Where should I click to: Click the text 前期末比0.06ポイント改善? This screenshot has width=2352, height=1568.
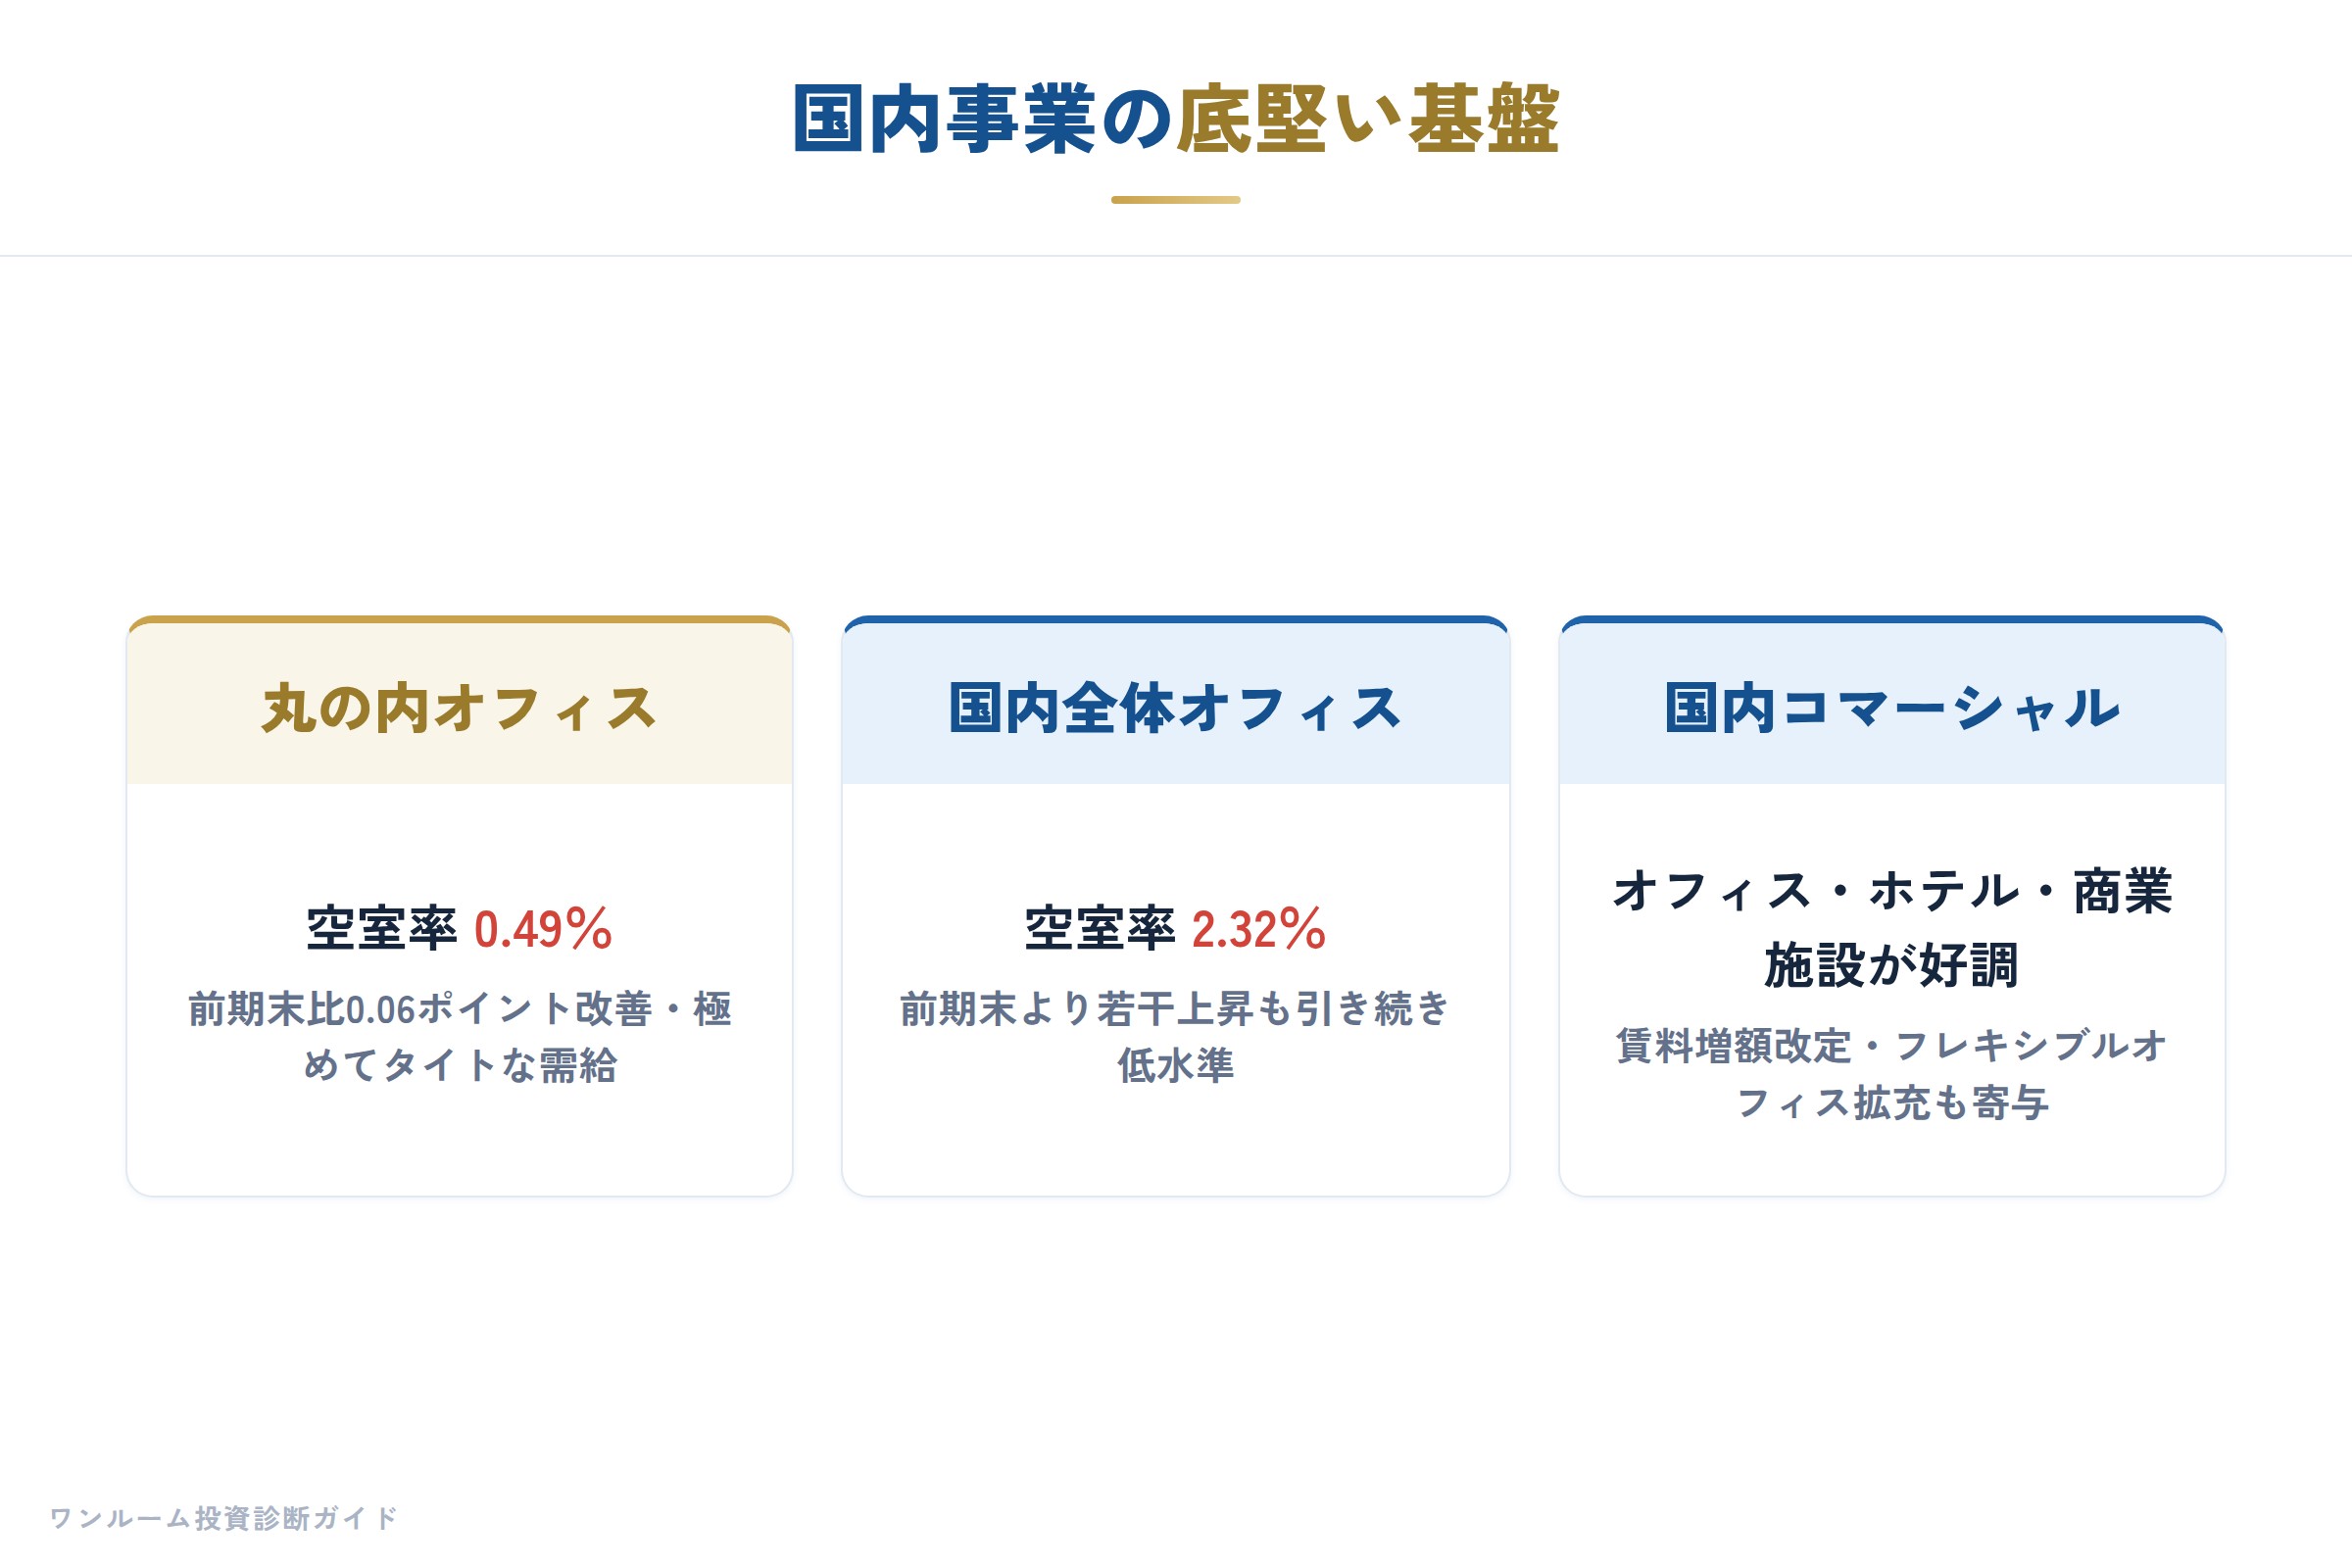[420, 1009]
